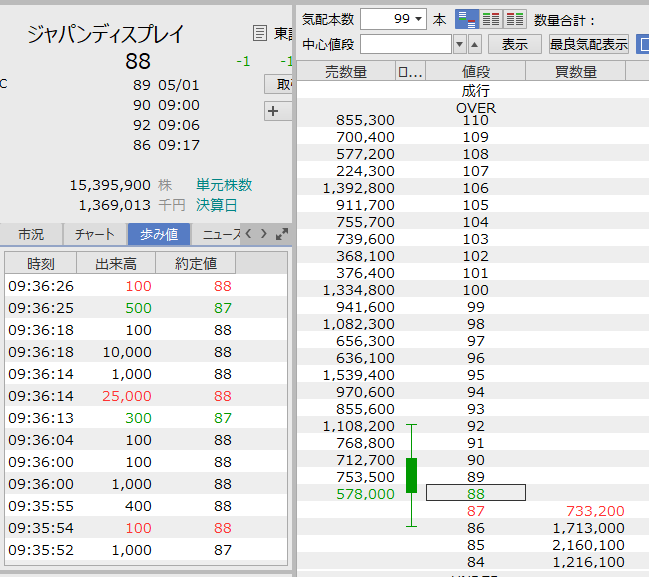Open the document icon beside the stock name

[260, 33]
